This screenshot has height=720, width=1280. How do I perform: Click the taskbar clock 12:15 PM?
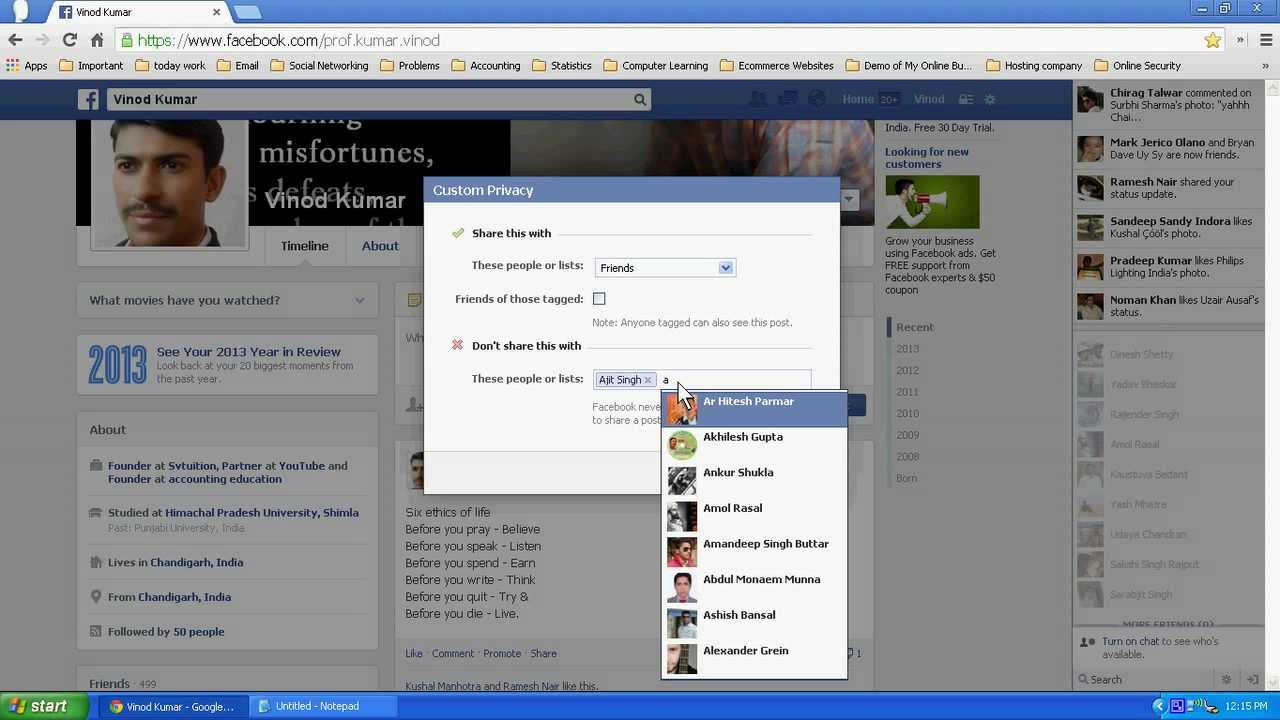pos(1245,706)
